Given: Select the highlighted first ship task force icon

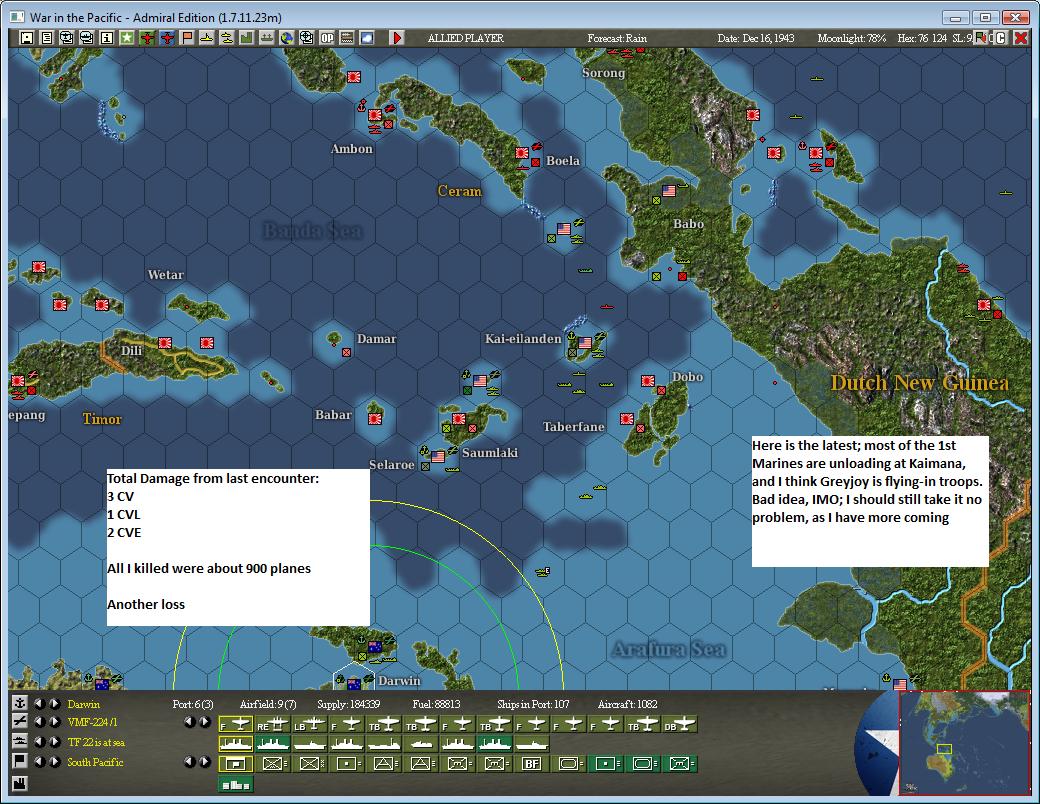Looking at the screenshot, I should 236,744.
